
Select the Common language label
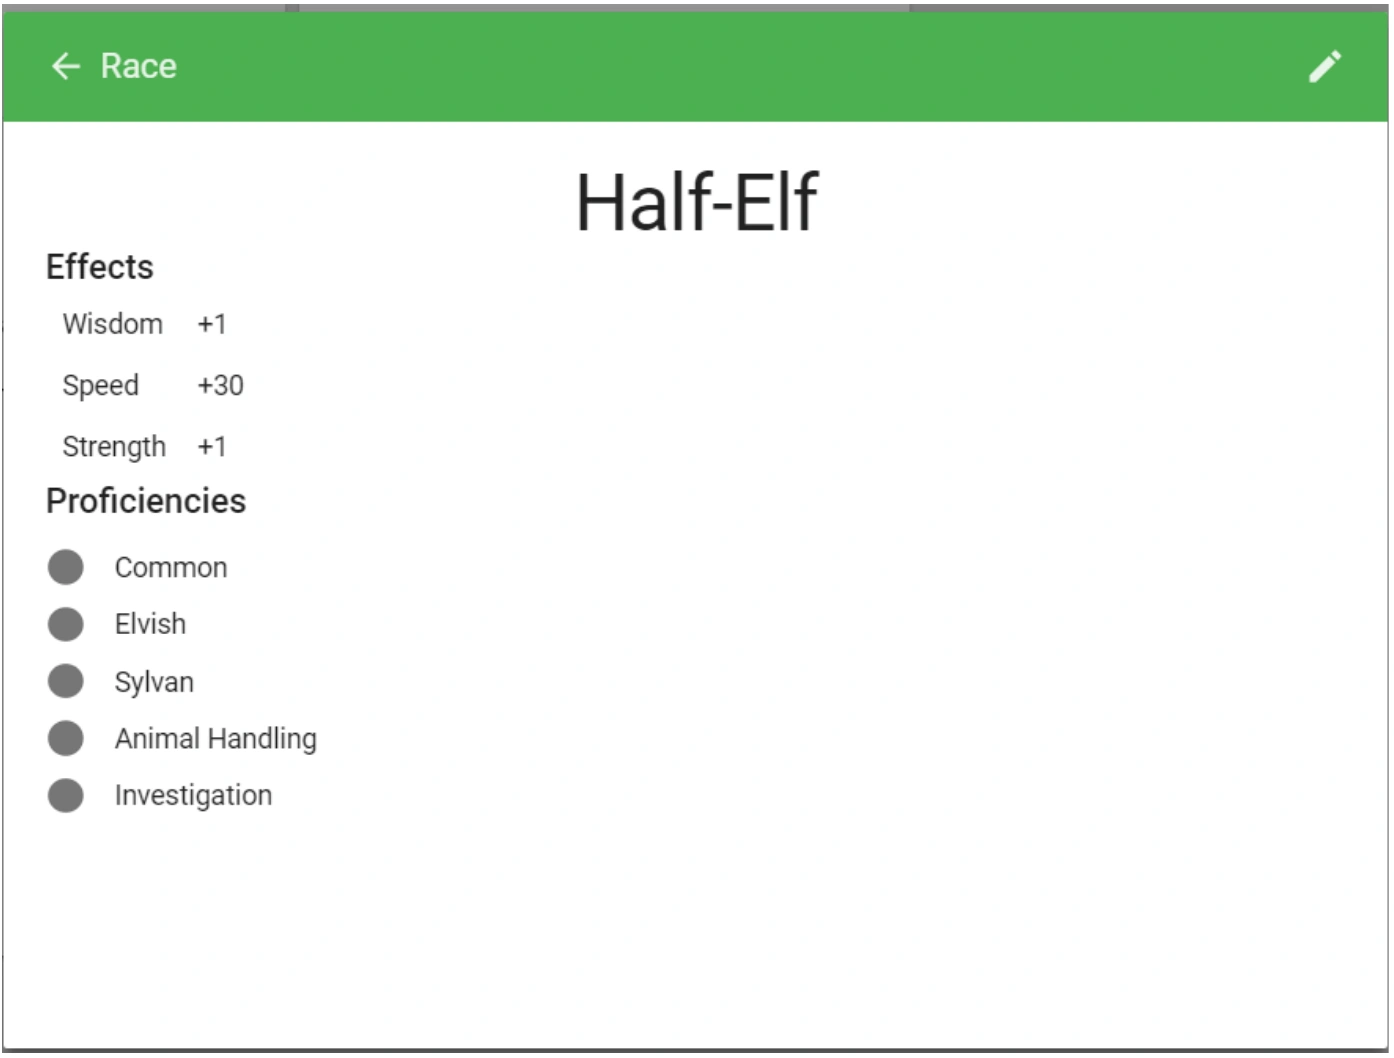171,568
